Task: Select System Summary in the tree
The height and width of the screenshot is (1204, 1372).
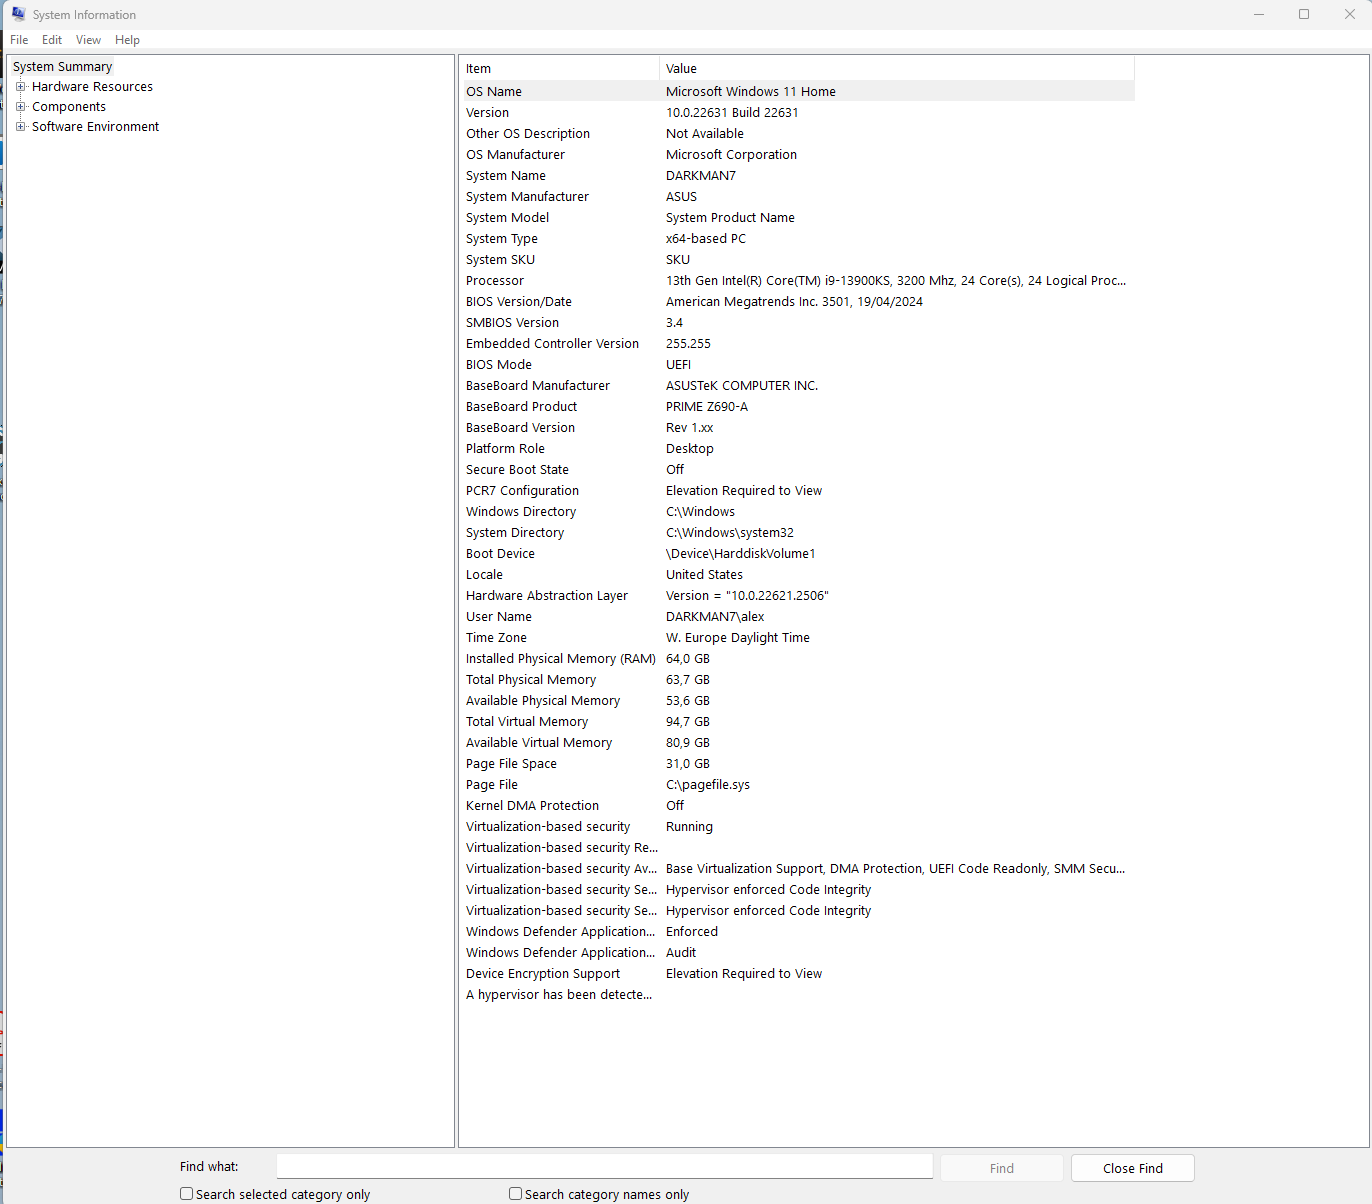Action: [x=62, y=67]
